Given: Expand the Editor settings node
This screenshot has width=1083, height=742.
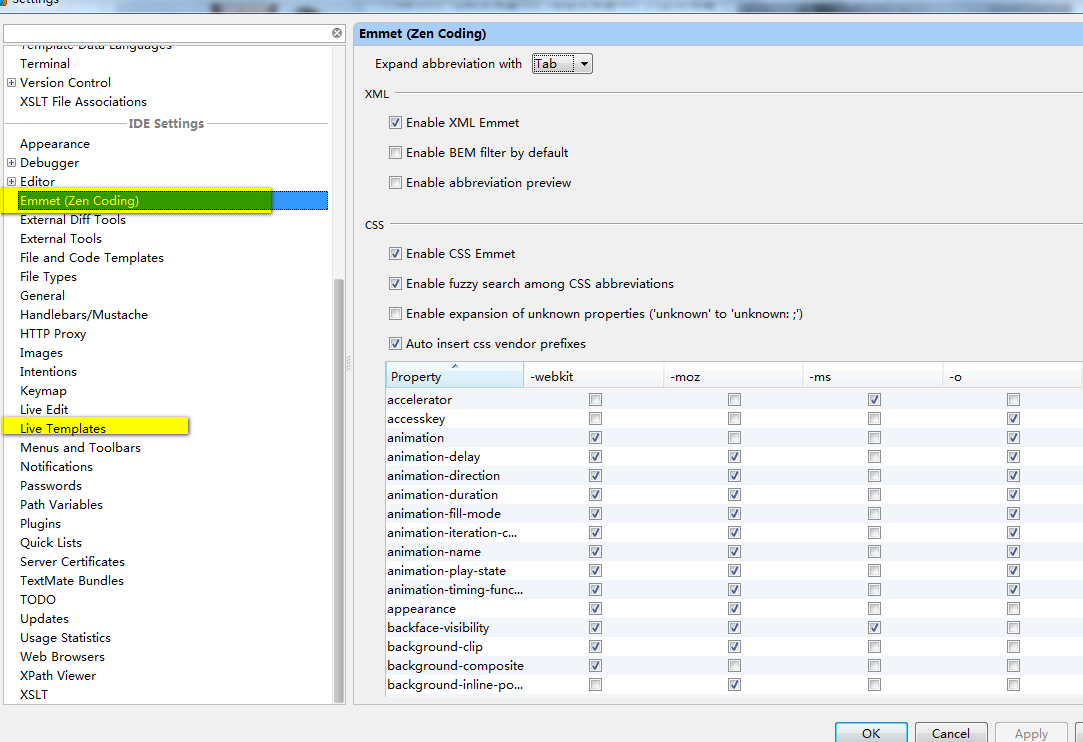Looking at the screenshot, I should 11,182.
